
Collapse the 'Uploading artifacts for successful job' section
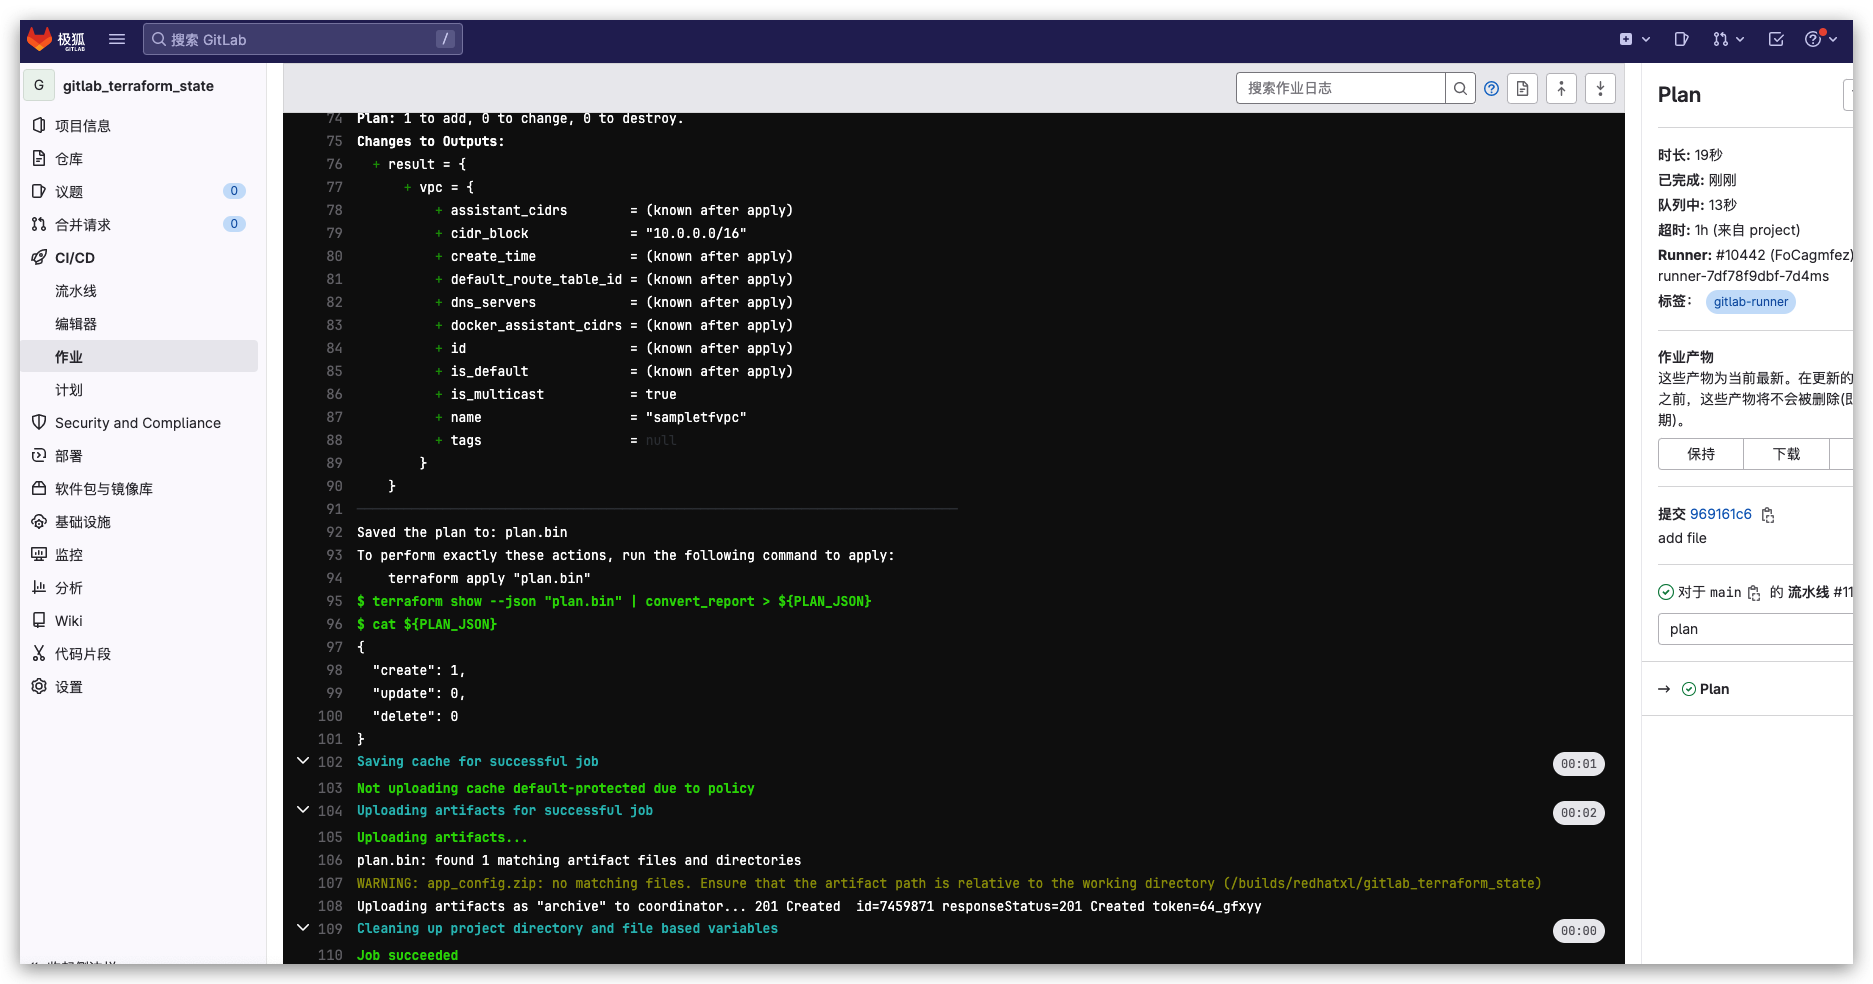click(303, 810)
